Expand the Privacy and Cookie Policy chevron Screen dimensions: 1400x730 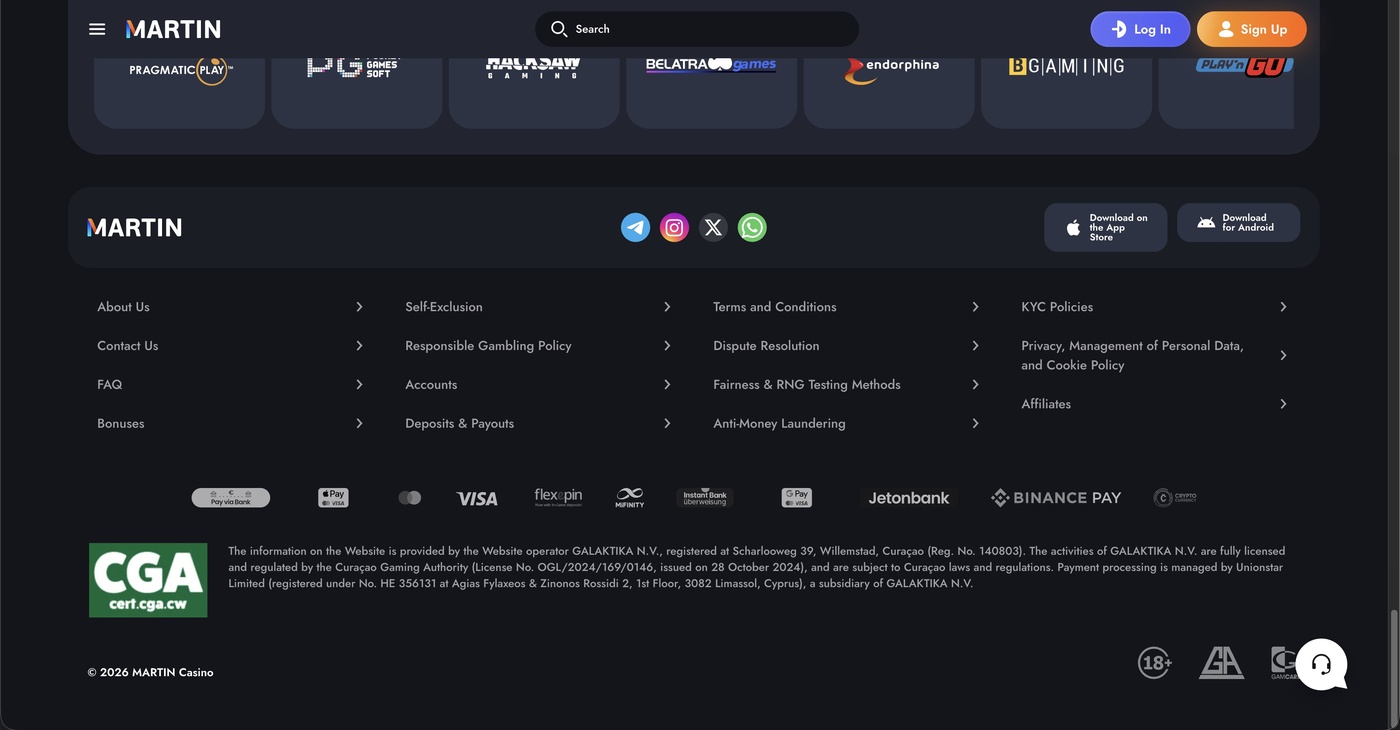click(x=1283, y=355)
